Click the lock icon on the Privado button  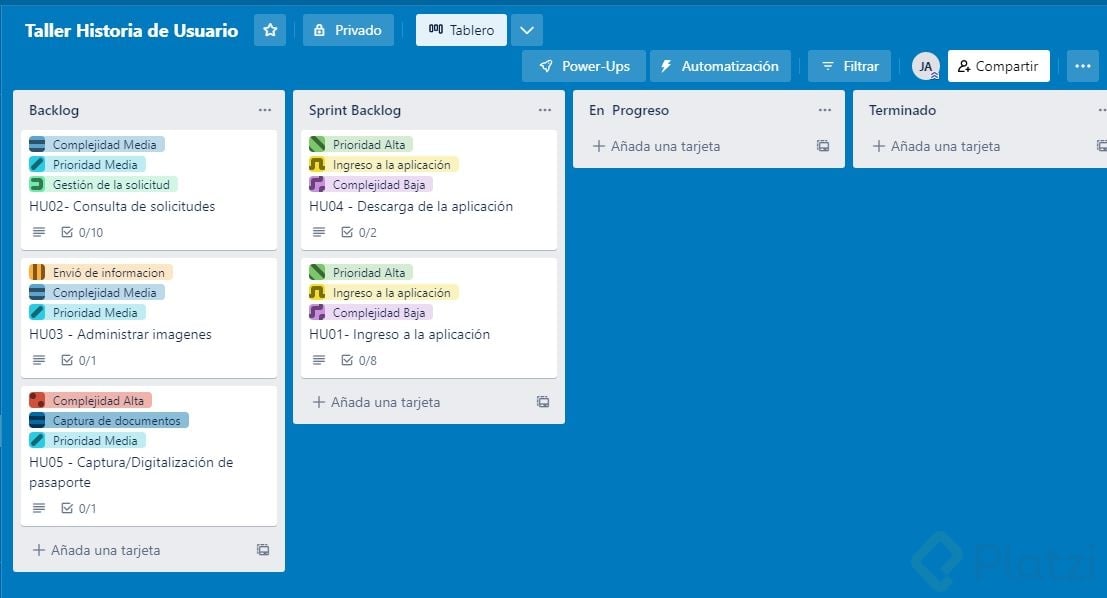(x=317, y=30)
